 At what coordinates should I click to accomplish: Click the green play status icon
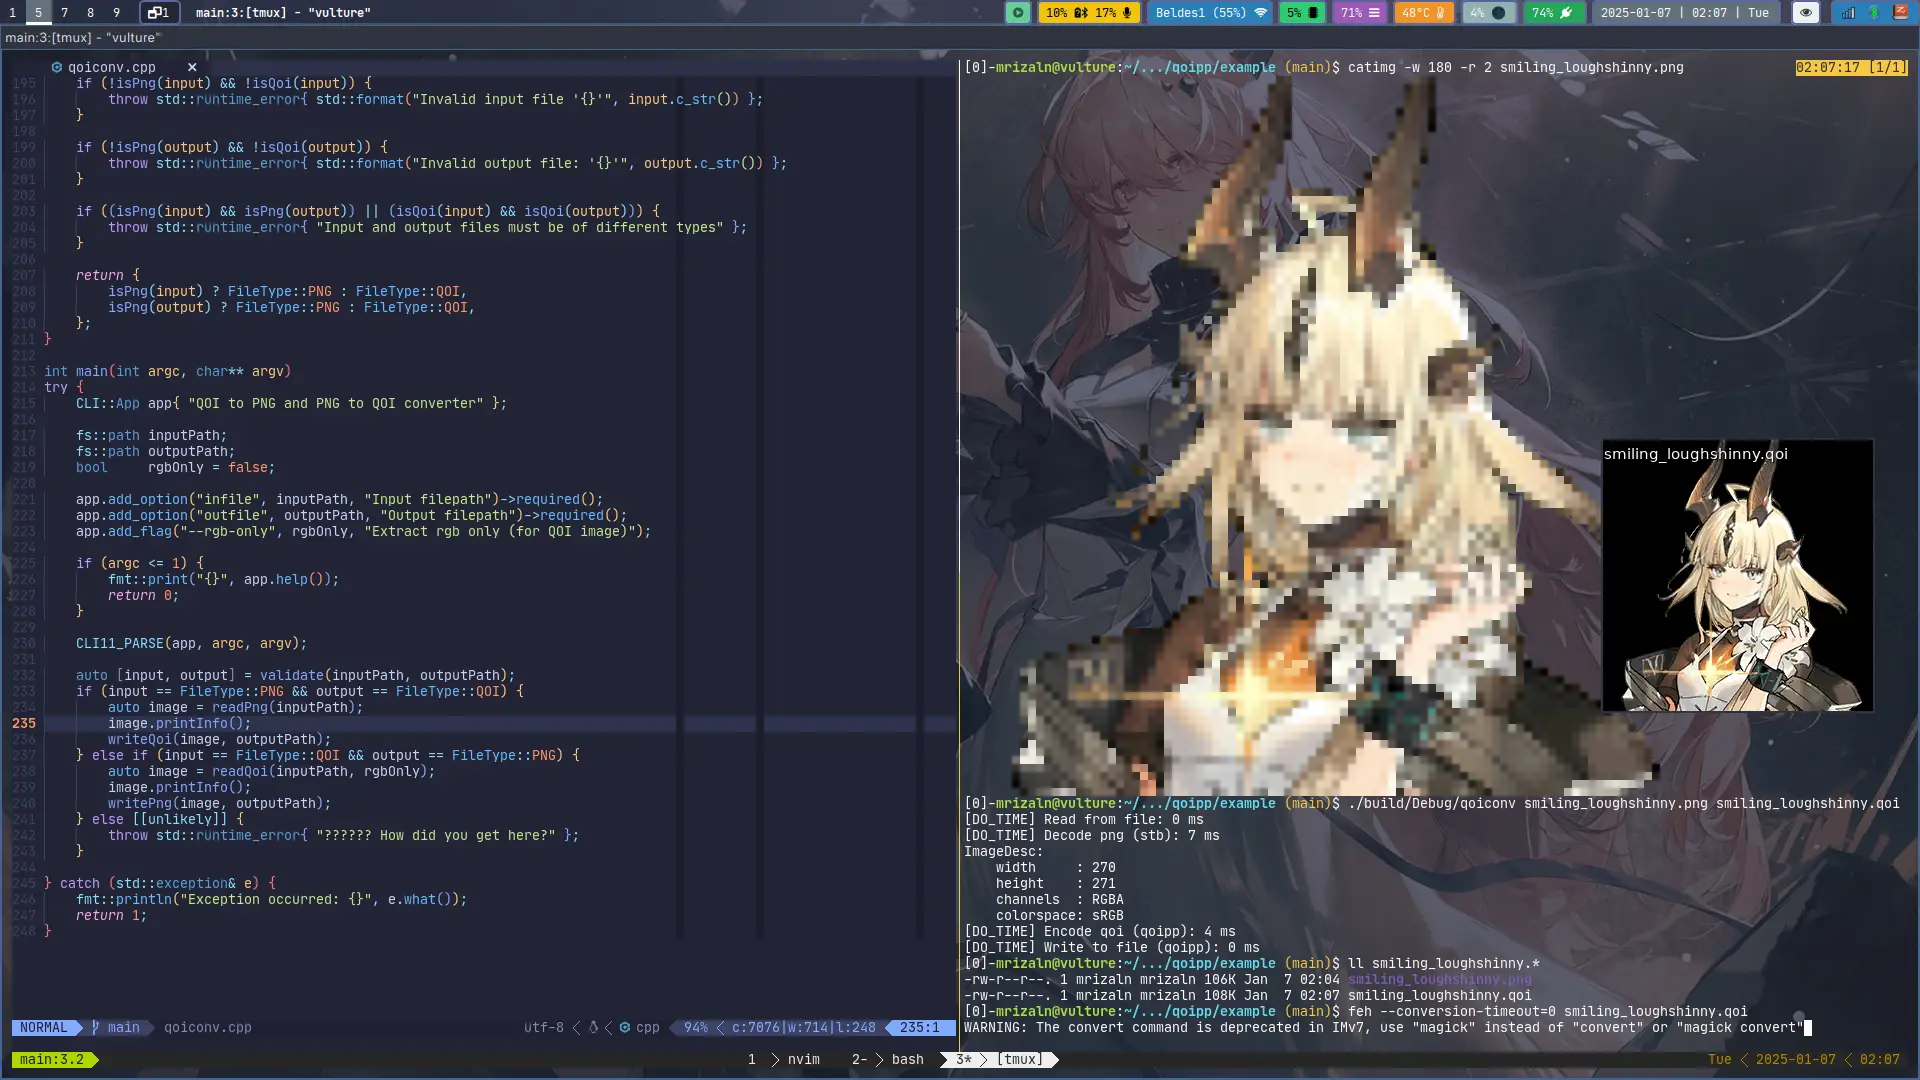(x=1017, y=13)
